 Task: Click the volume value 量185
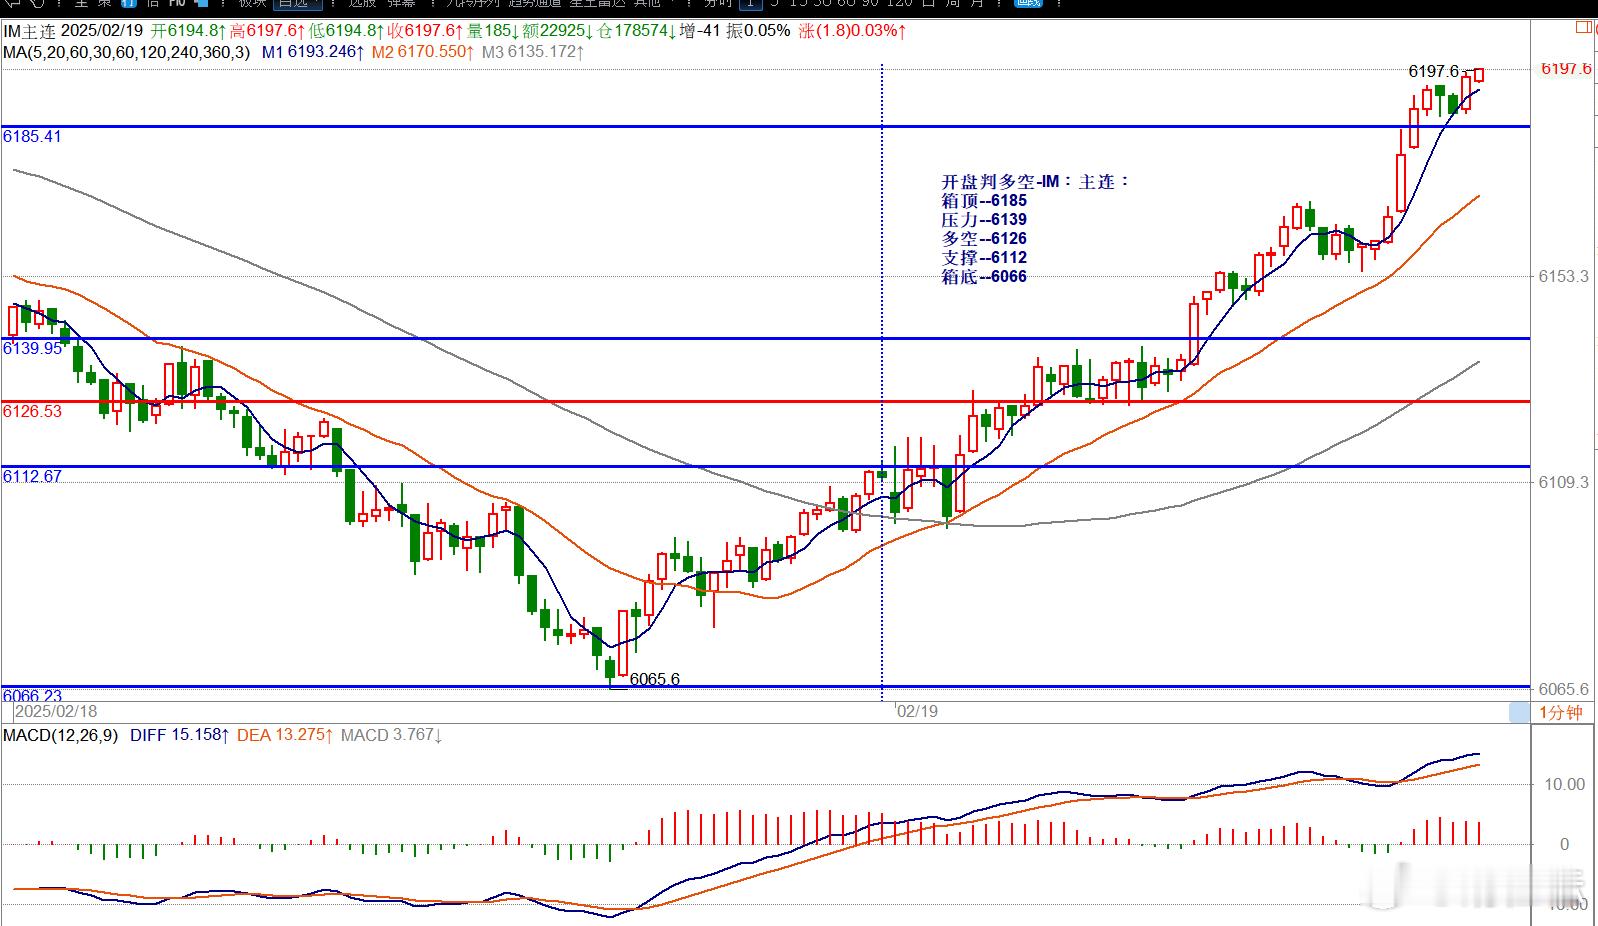[x=491, y=31]
